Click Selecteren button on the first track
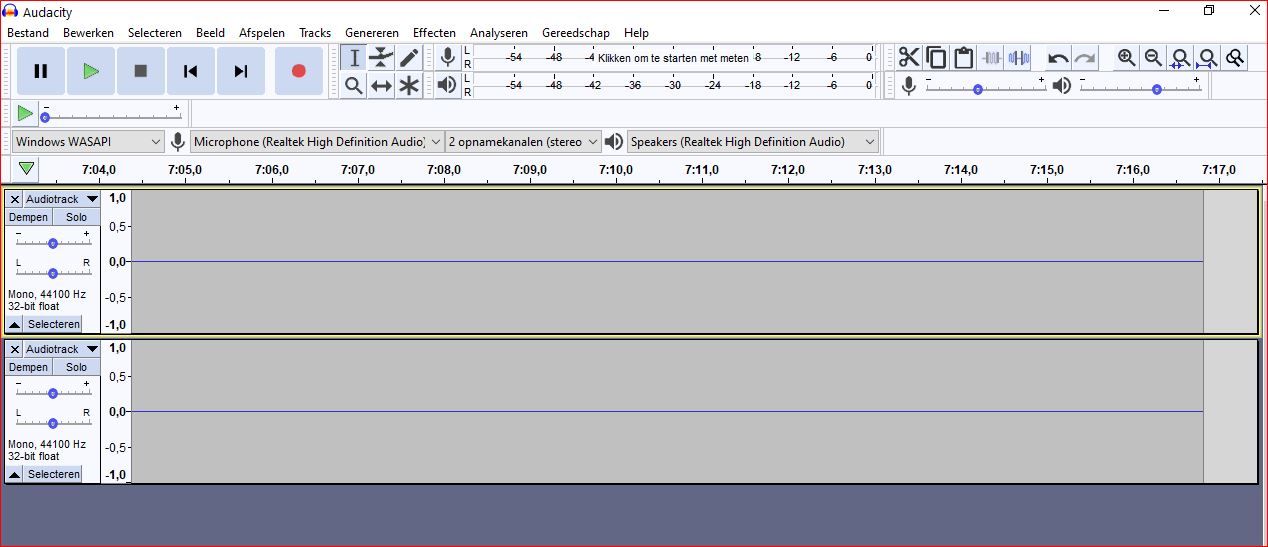 53,324
